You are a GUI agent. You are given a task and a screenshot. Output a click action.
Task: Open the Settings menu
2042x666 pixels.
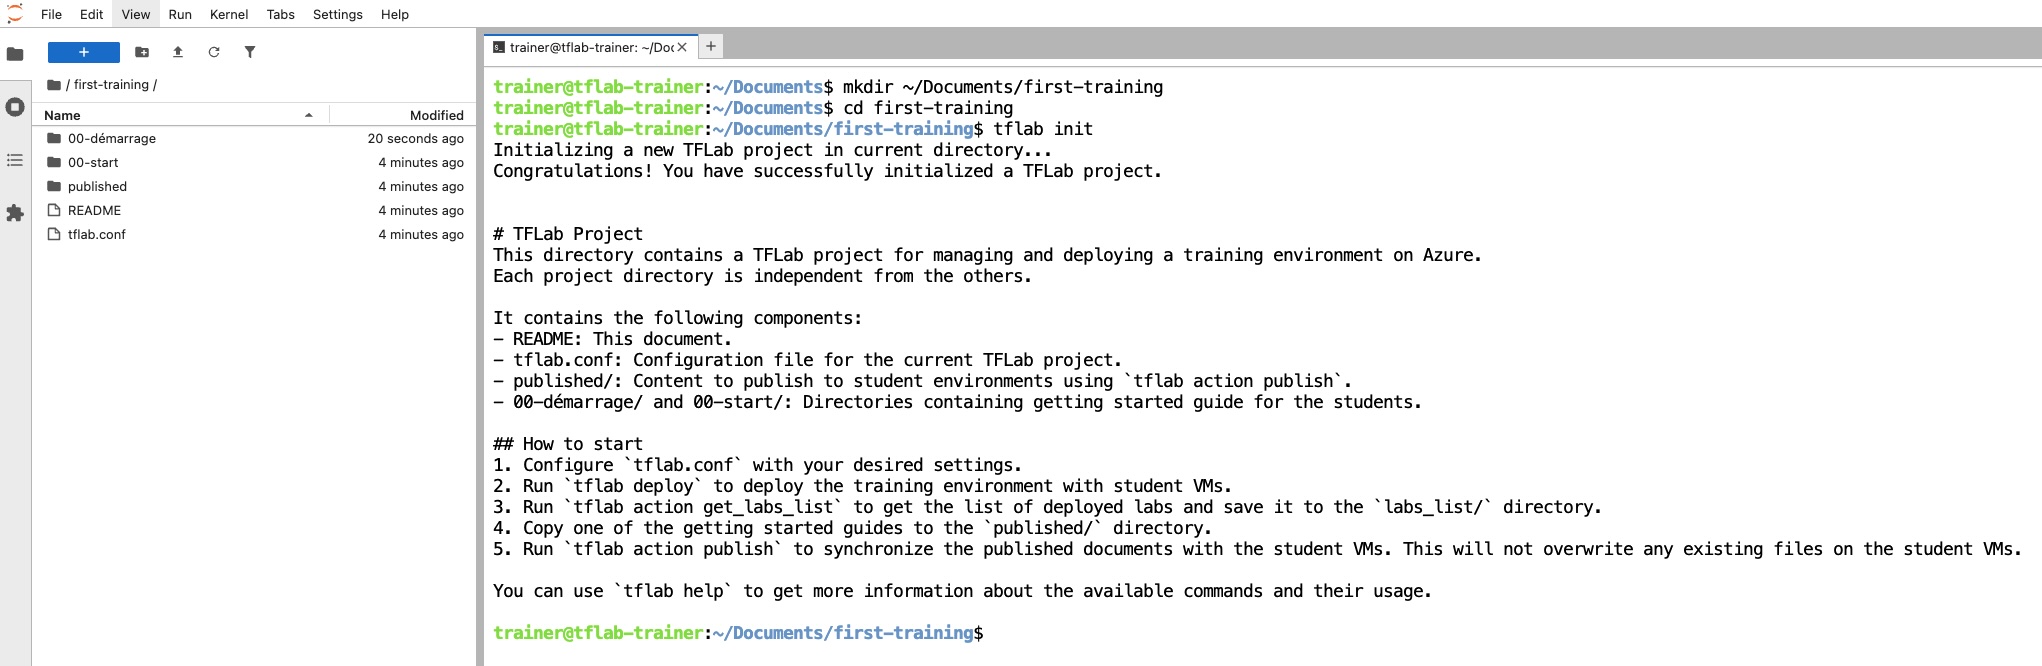[337, 14]
